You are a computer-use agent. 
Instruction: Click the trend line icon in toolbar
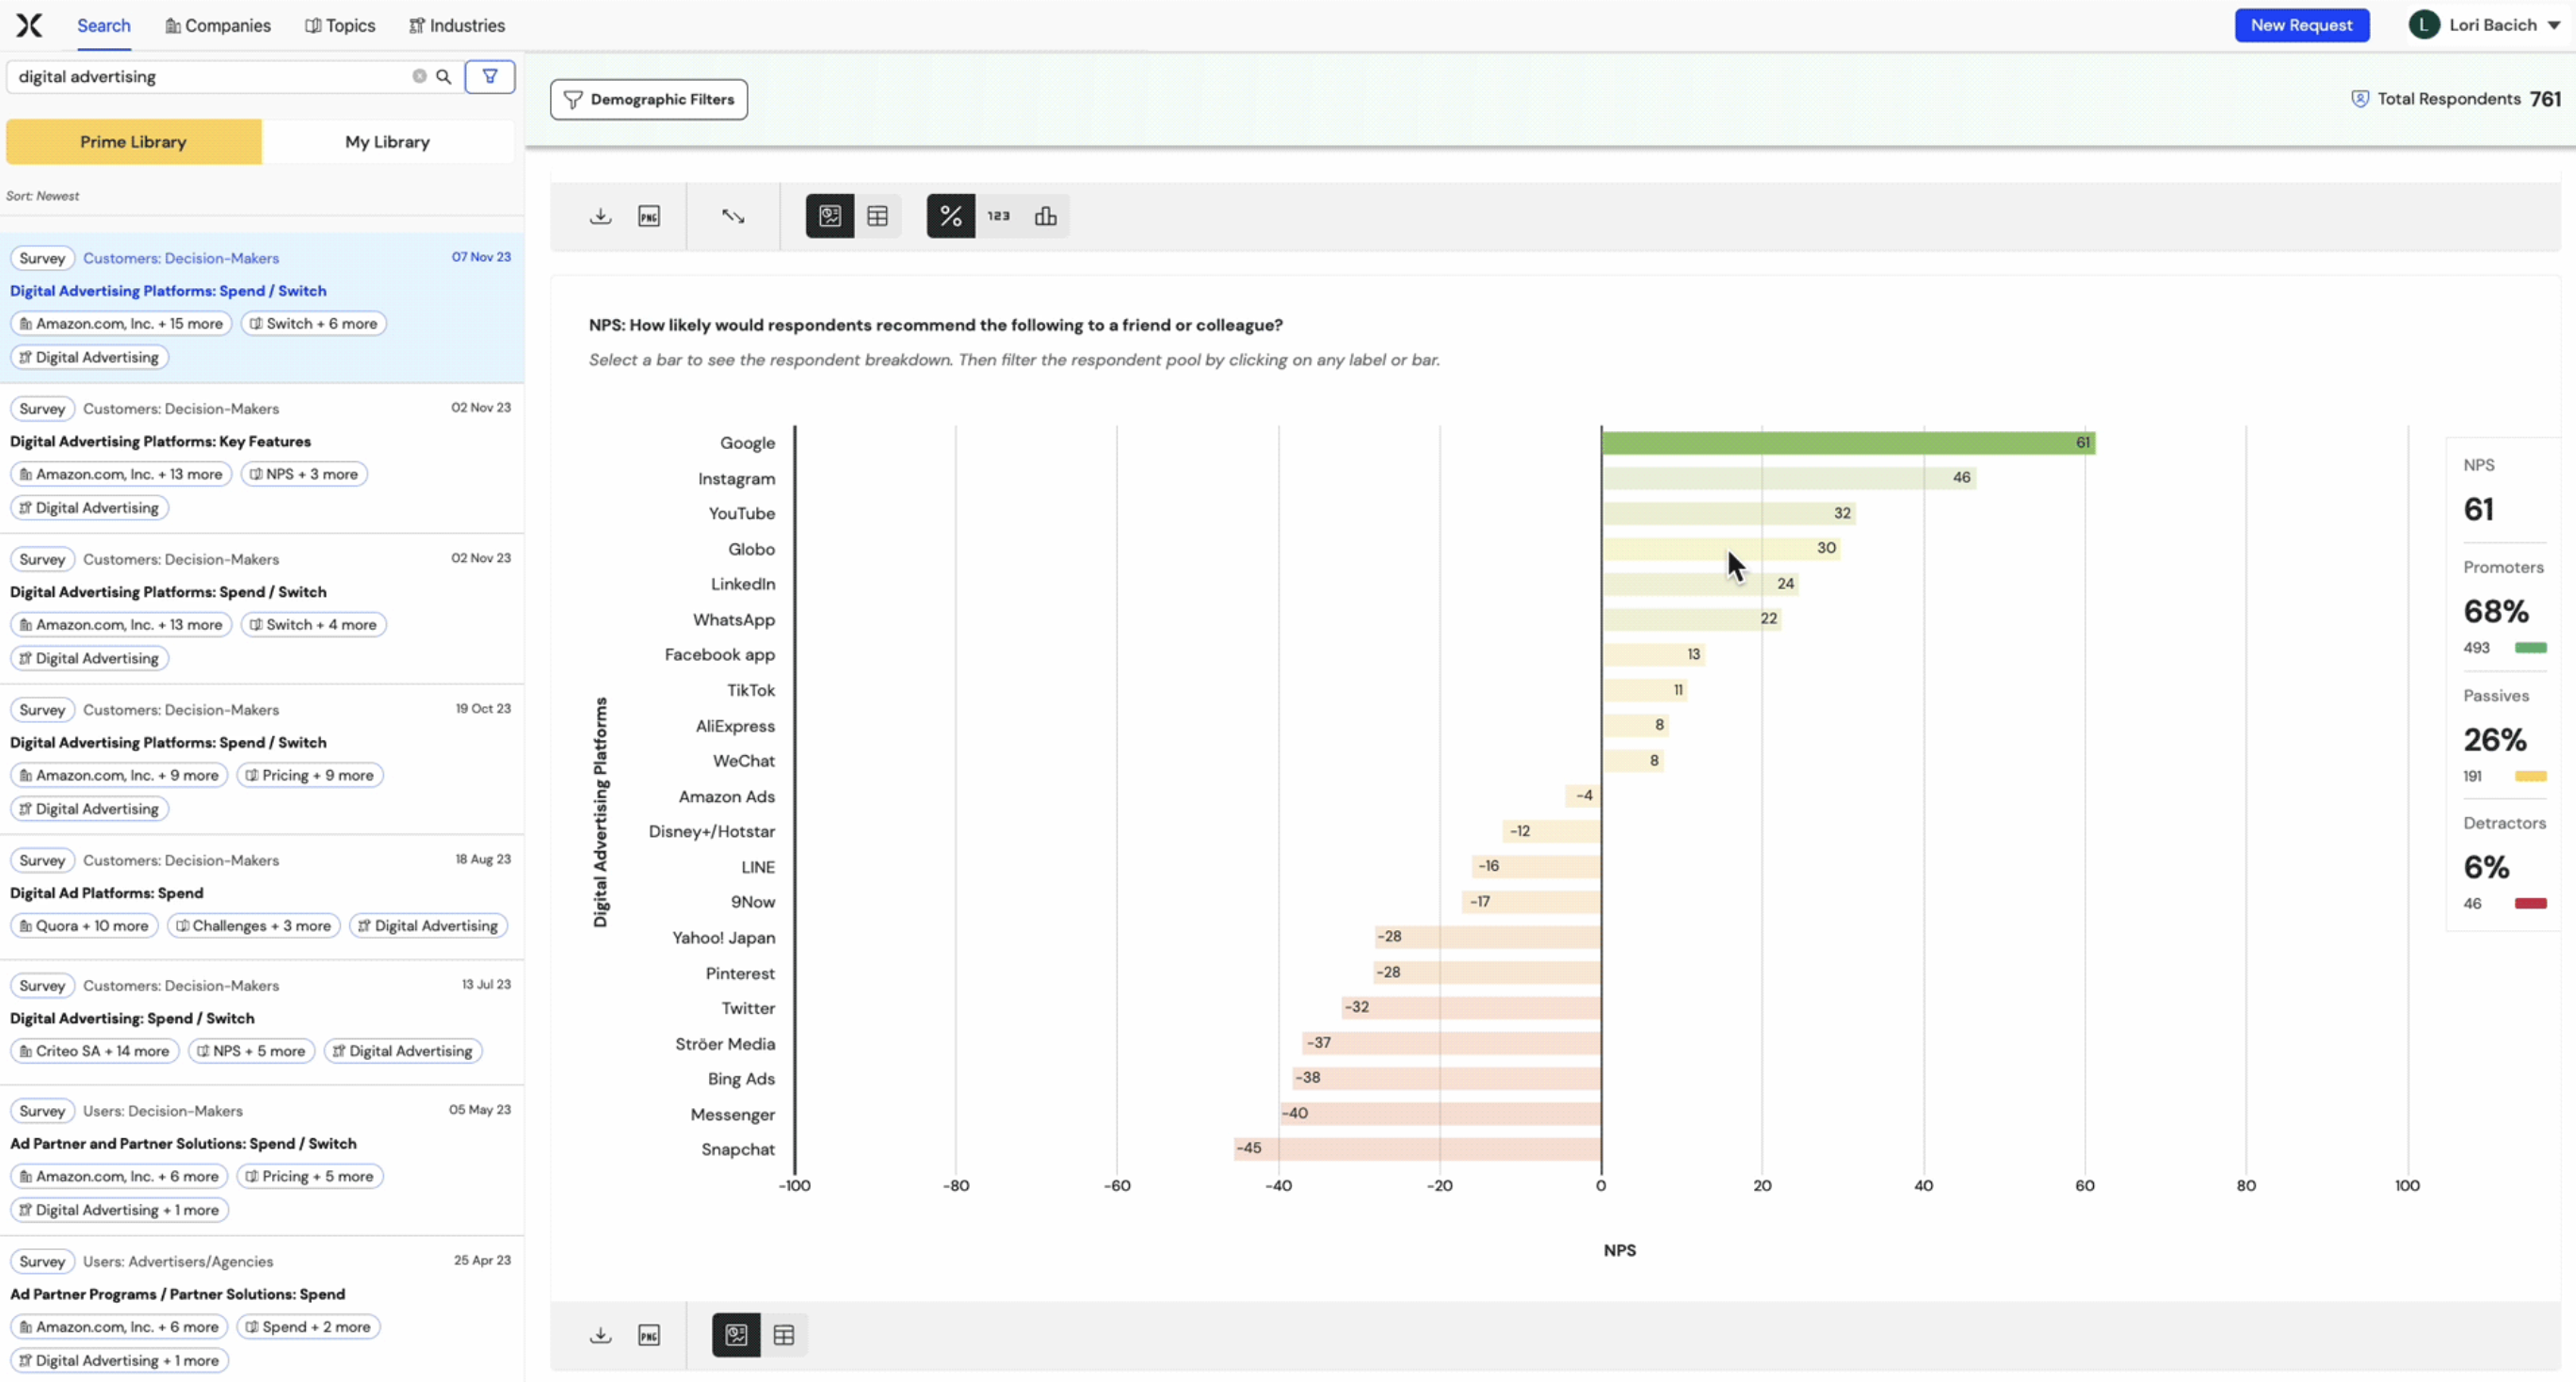(733, 216)
